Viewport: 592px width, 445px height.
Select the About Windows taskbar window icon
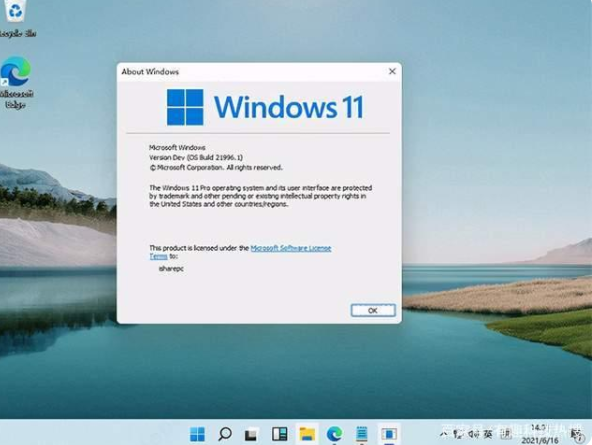[x=388, y=434]
